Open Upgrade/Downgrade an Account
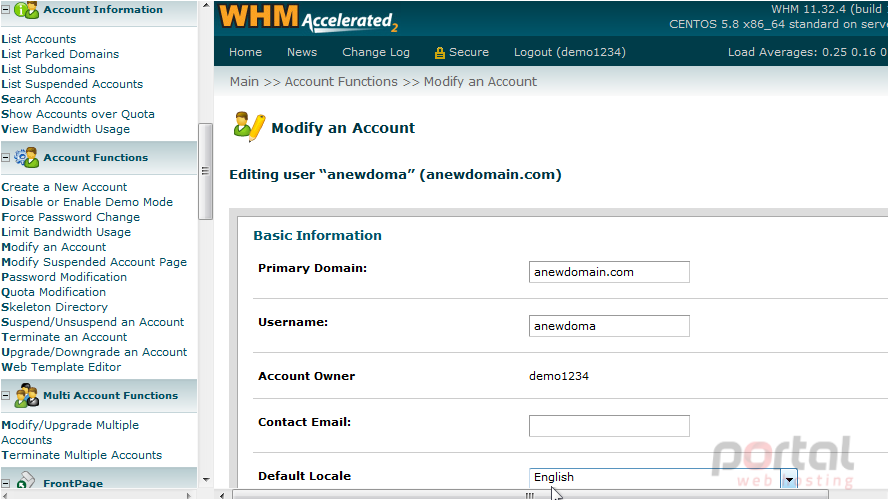This screenshot has height=500, width=889. pos(94,353)
